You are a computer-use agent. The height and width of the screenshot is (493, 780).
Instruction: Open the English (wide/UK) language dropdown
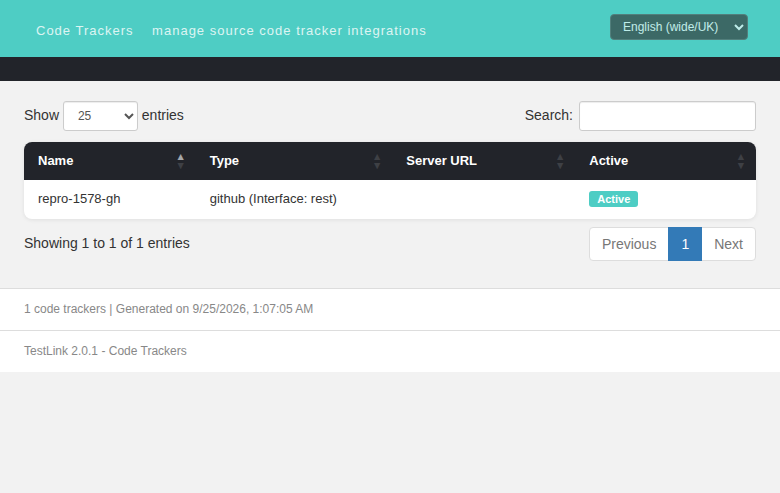[x=679, y=27]
